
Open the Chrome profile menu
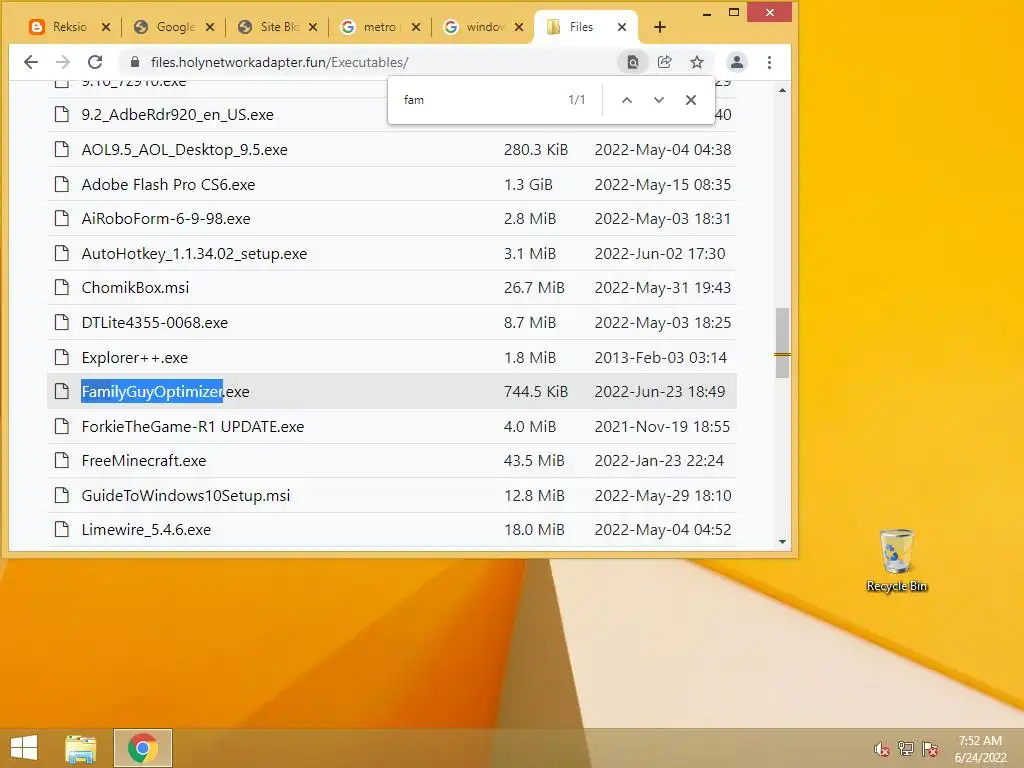click(x=737, y=62)
